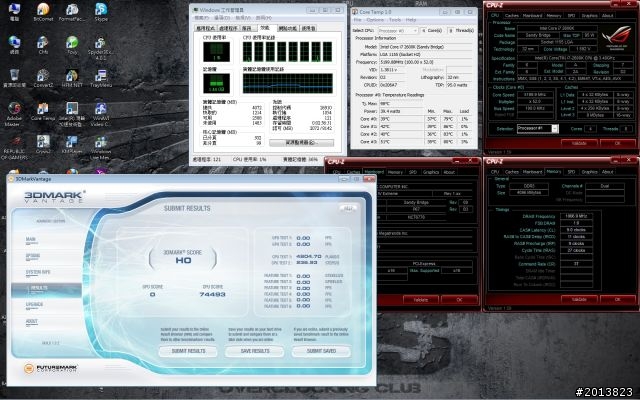Click the Futuremark Corporation logo in 3DMark Vantage

click(51, 368)
